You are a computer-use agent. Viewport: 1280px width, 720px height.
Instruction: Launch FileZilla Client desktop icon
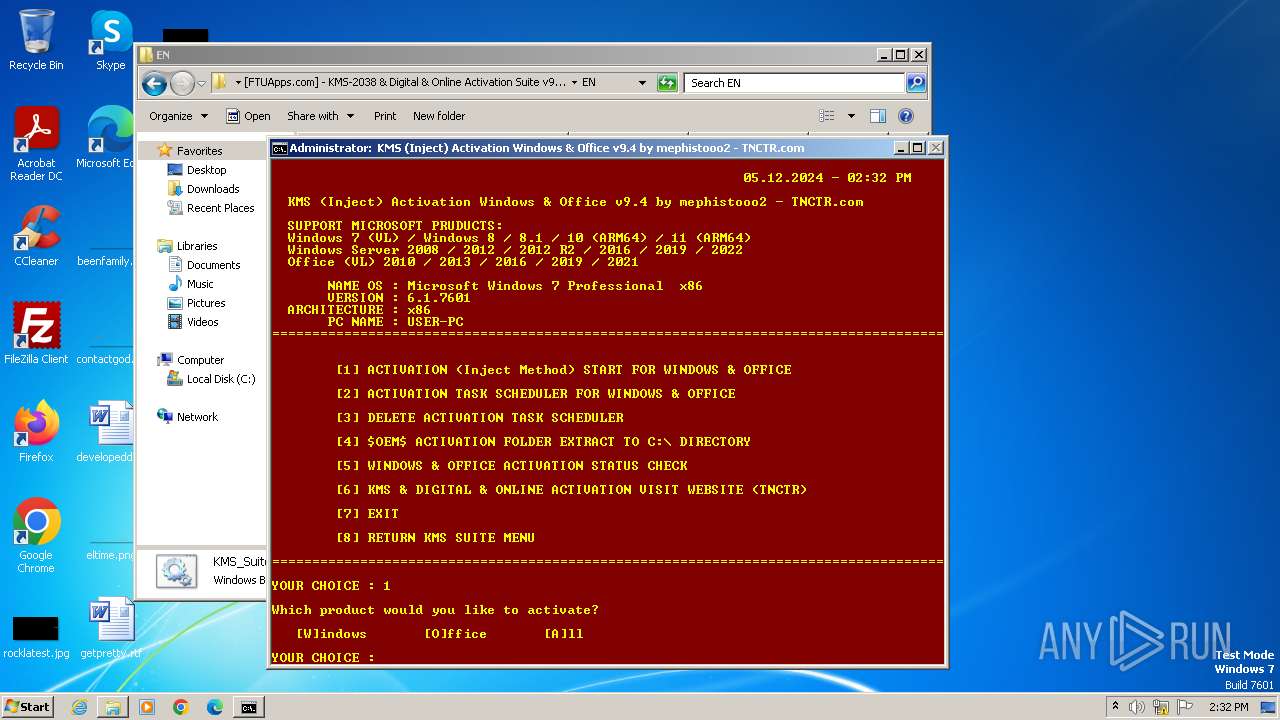pyautogui.click(x=36, y=334)
